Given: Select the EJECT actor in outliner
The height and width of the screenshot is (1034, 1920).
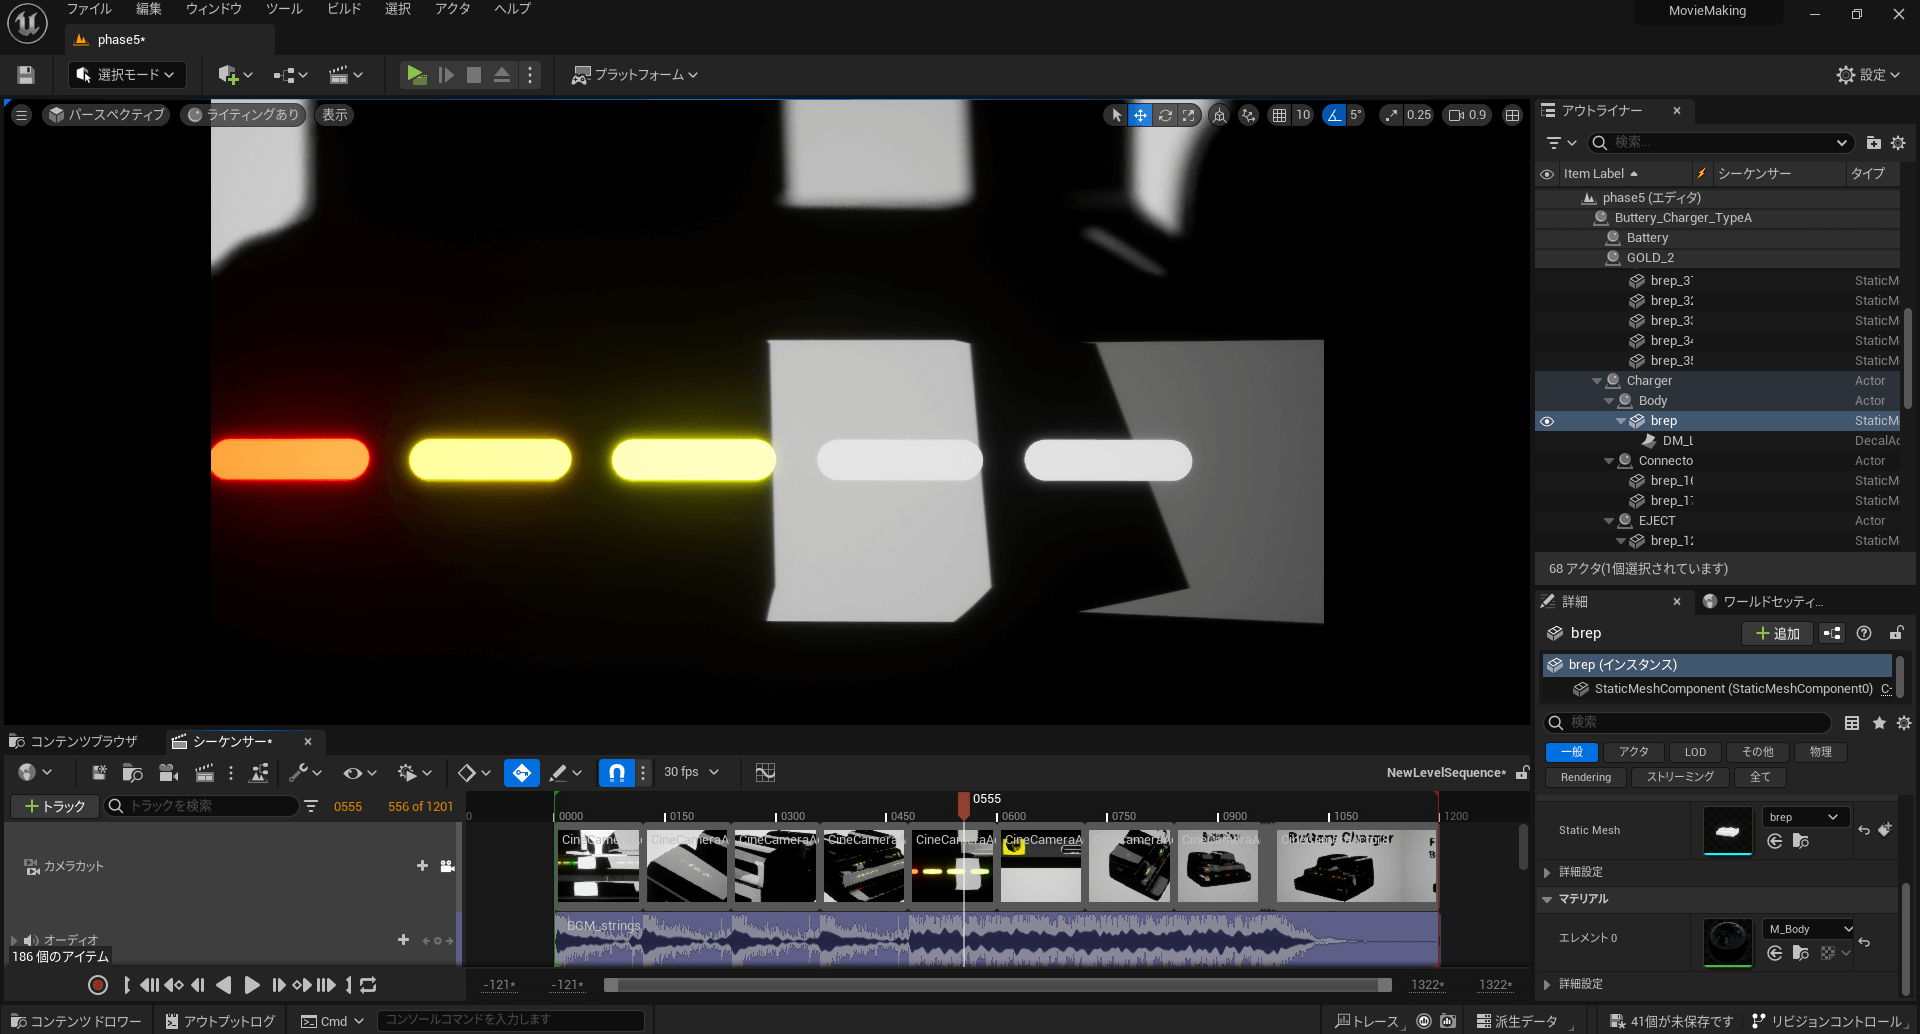Looking at the screenshot, I should (1657, 521).
